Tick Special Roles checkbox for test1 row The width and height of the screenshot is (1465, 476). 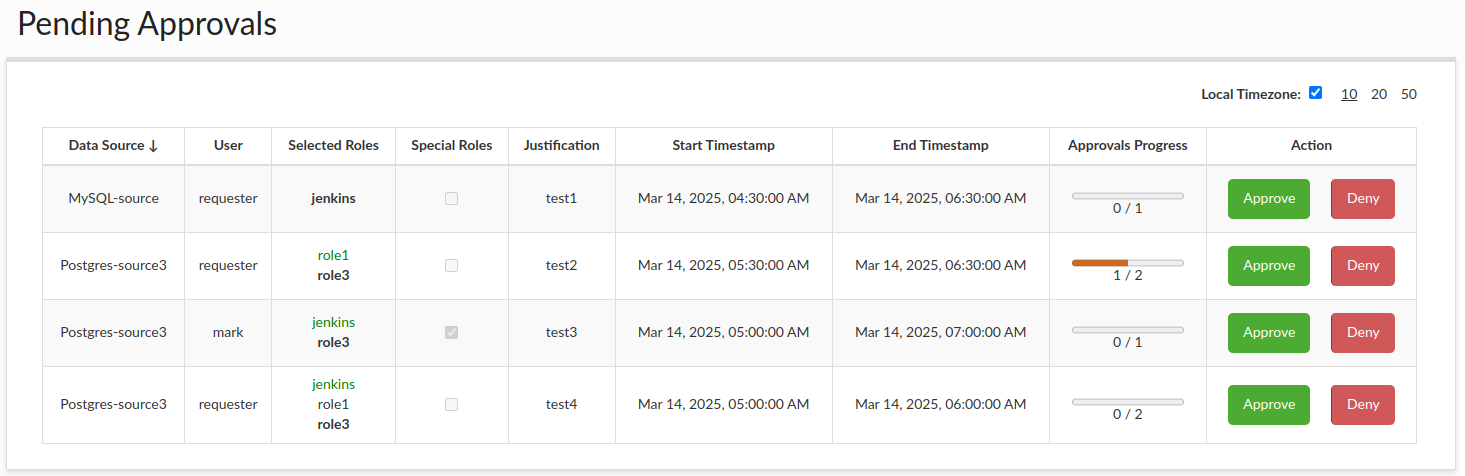[x=451, y=199]
